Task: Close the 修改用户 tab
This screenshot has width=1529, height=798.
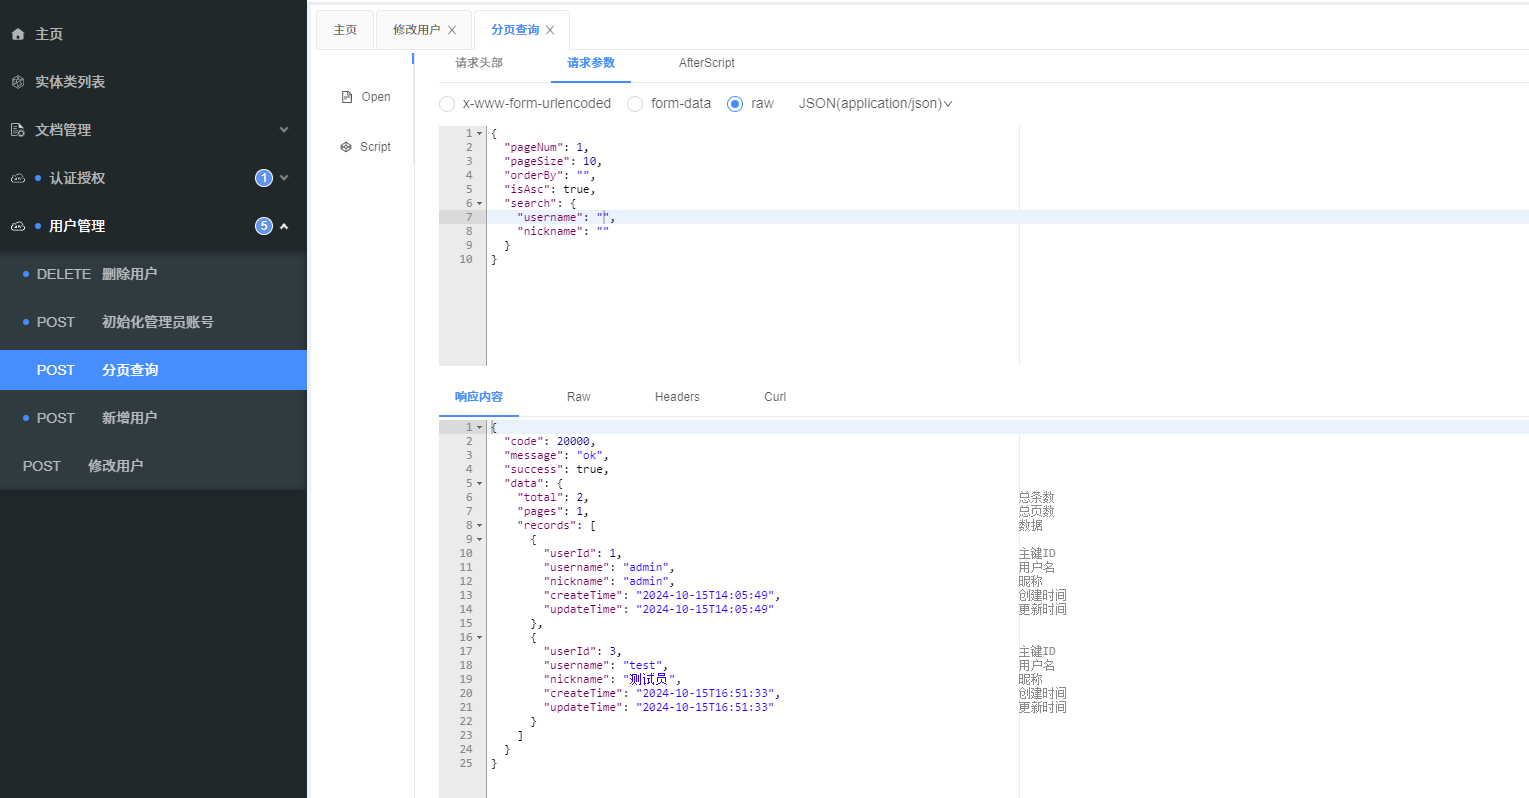Action: click(452, 30)
